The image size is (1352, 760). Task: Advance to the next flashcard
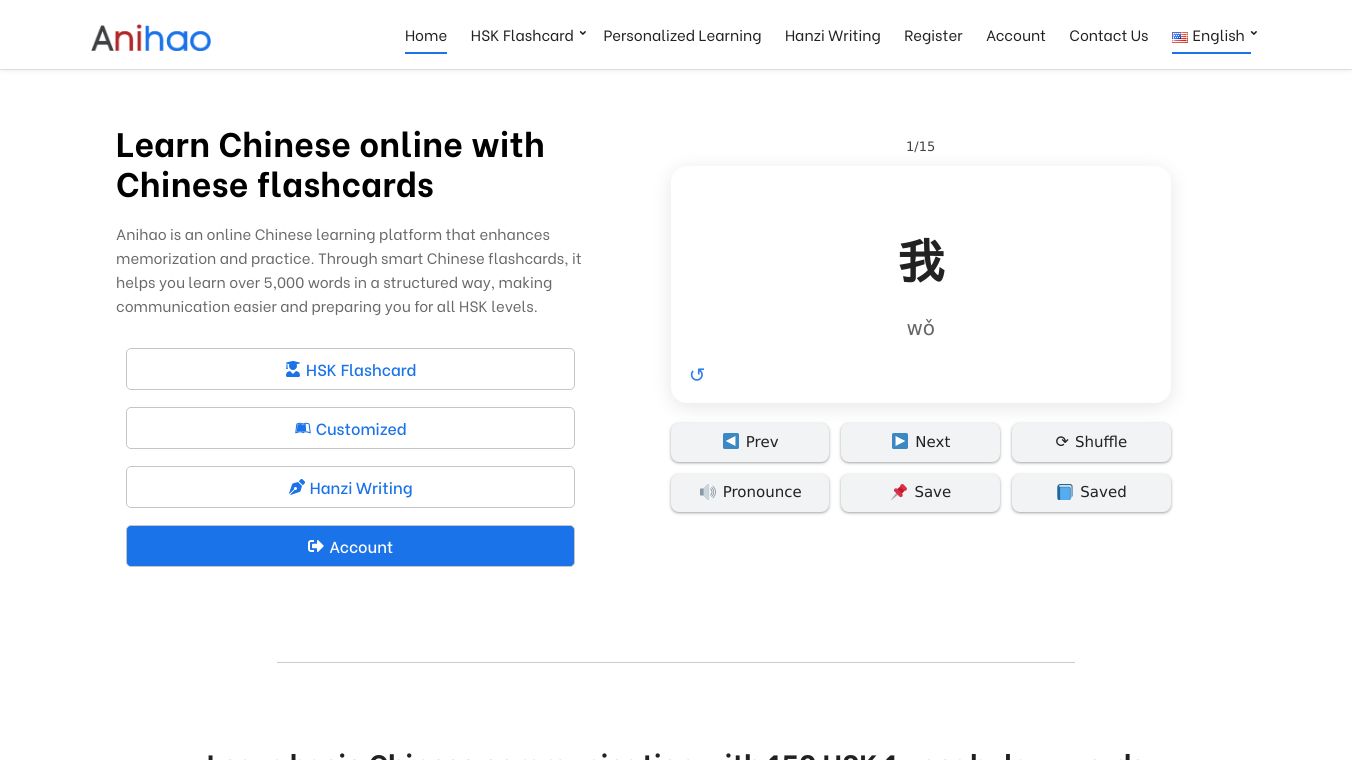click(920, 442)
